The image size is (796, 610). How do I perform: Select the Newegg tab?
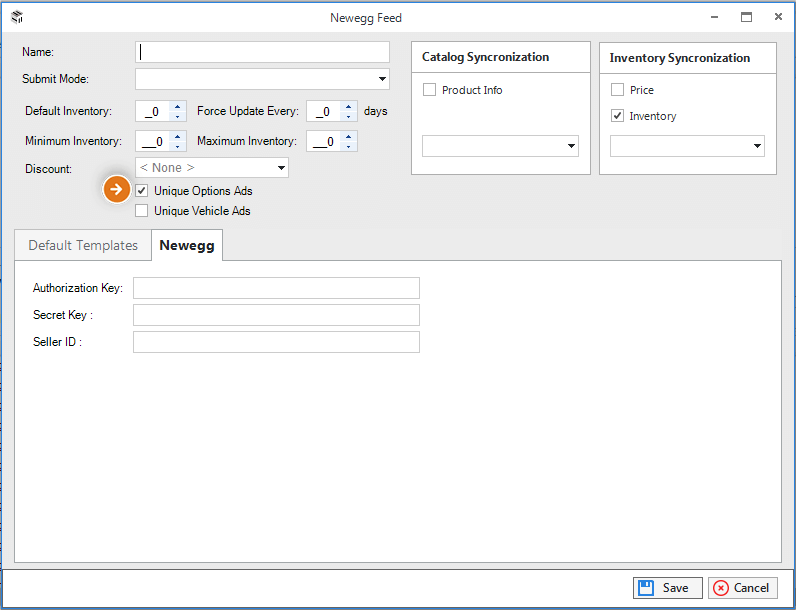187,246
